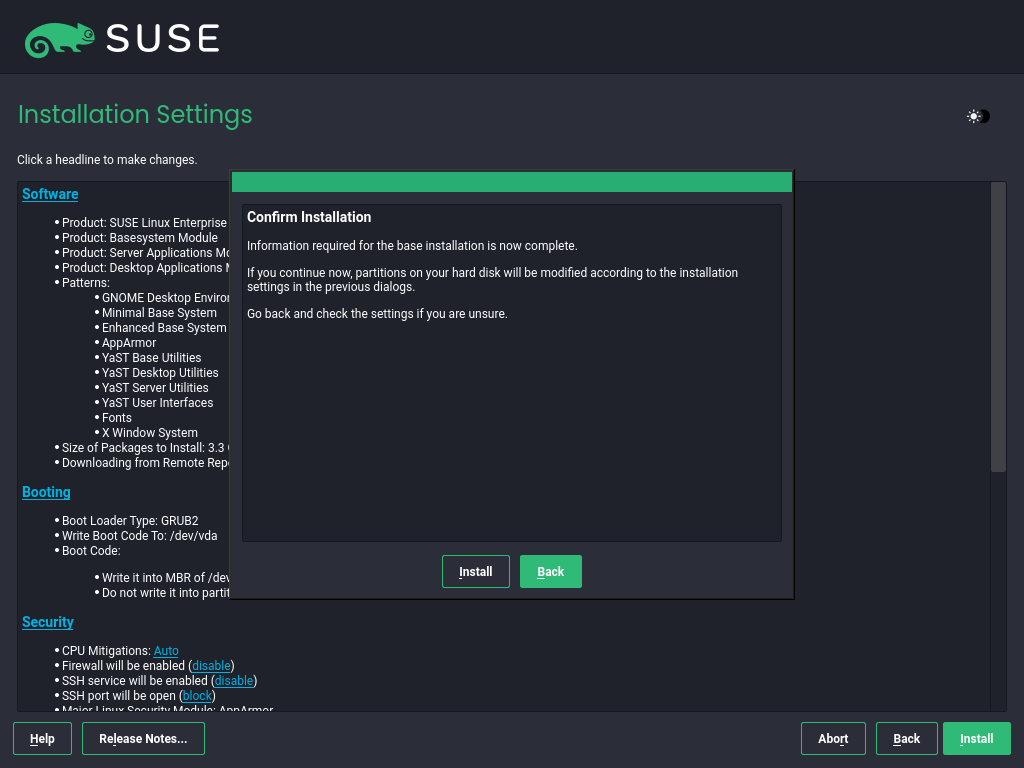Click the scrollbar track below the thumb
The height and width of the screenshot is (768, 1024).
998,590
